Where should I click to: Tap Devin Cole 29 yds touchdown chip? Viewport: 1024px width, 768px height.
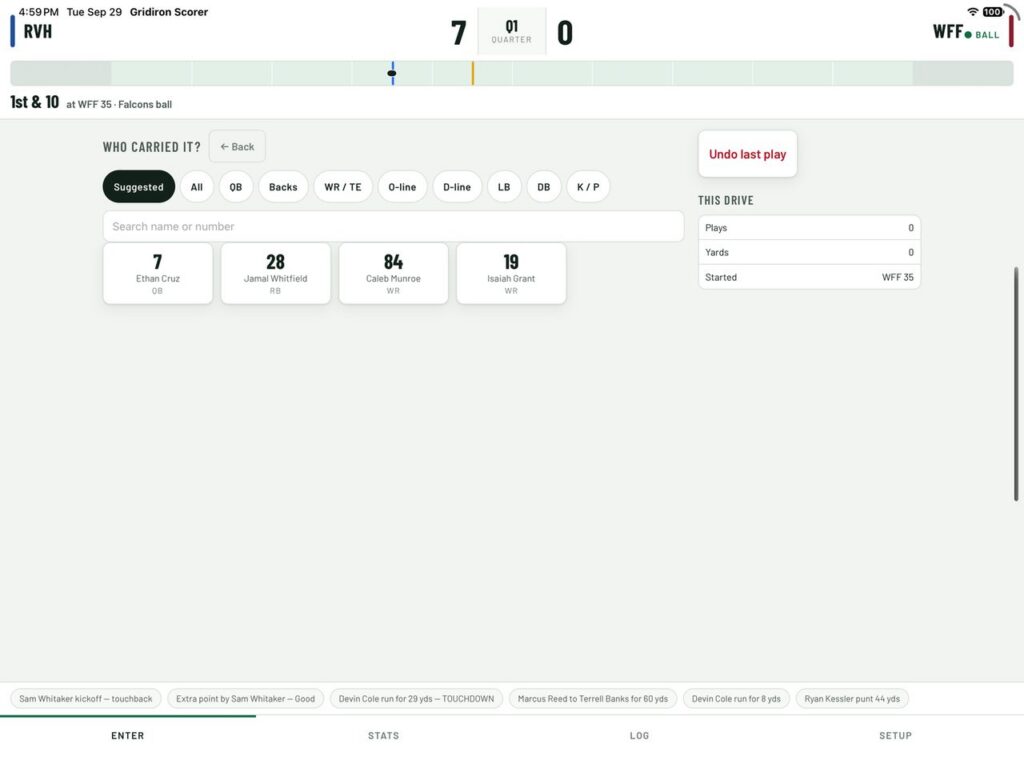pos(417,699)
